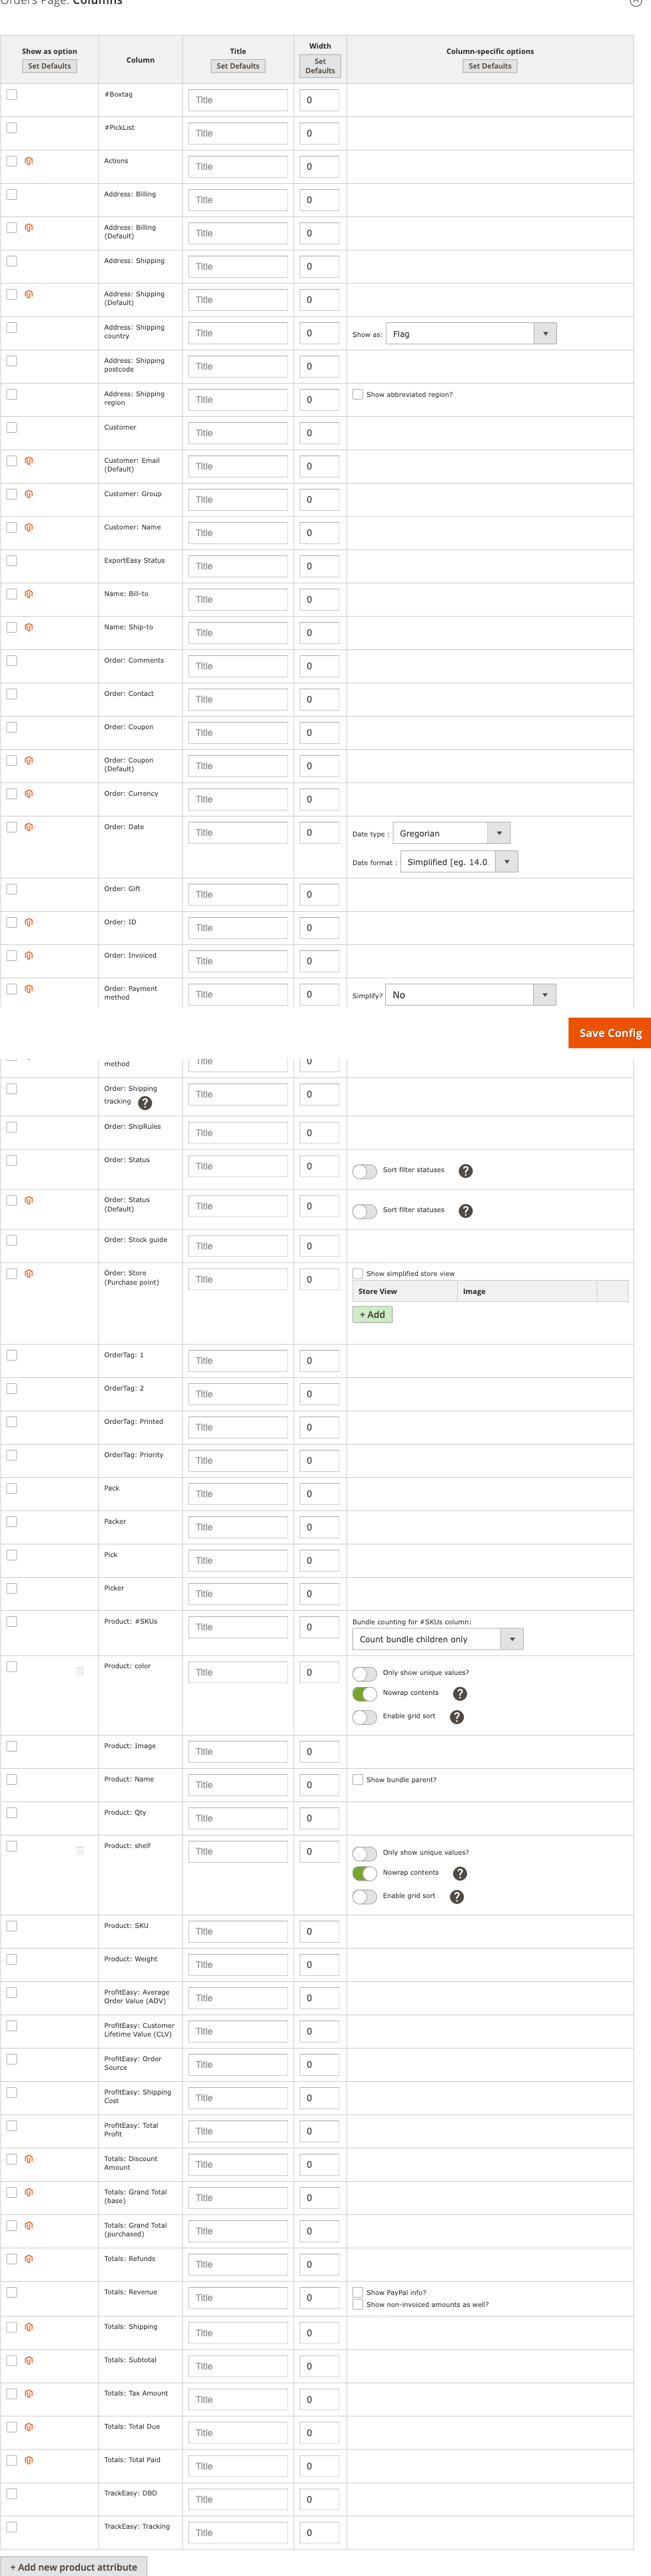Tick the OrderTag: Priority row checkbox

[x=12, y=1455]
